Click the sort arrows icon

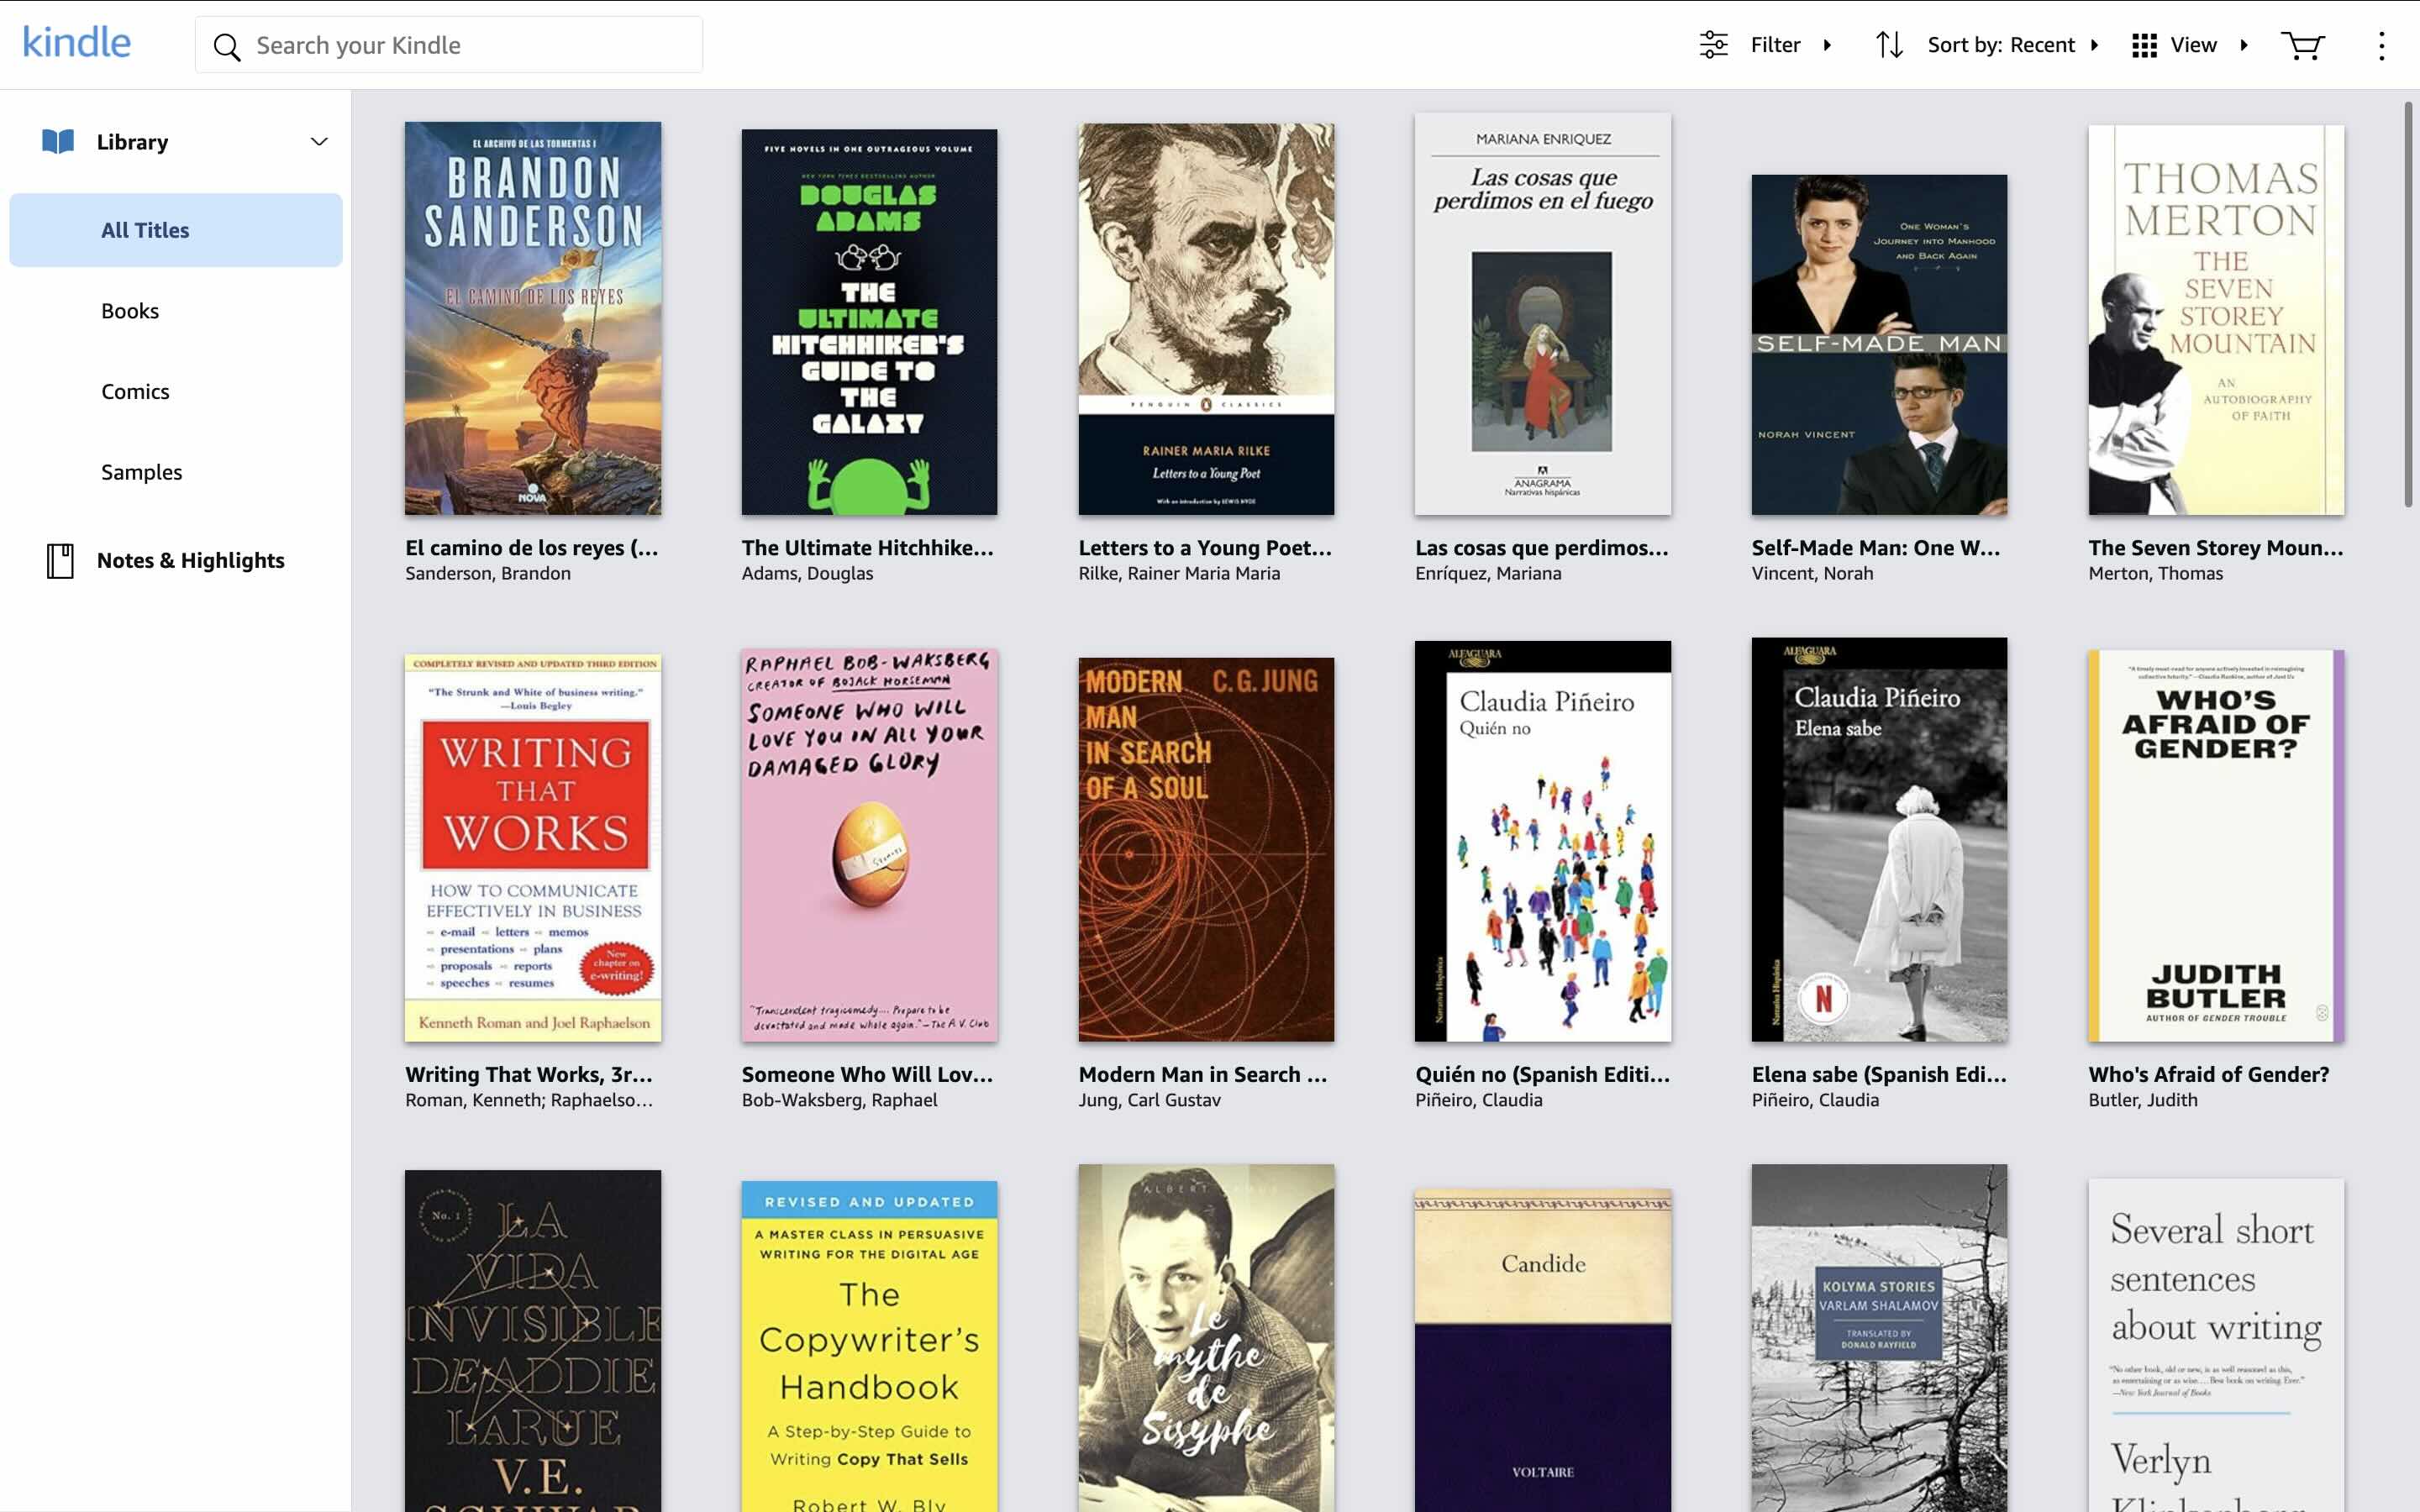1889,45
